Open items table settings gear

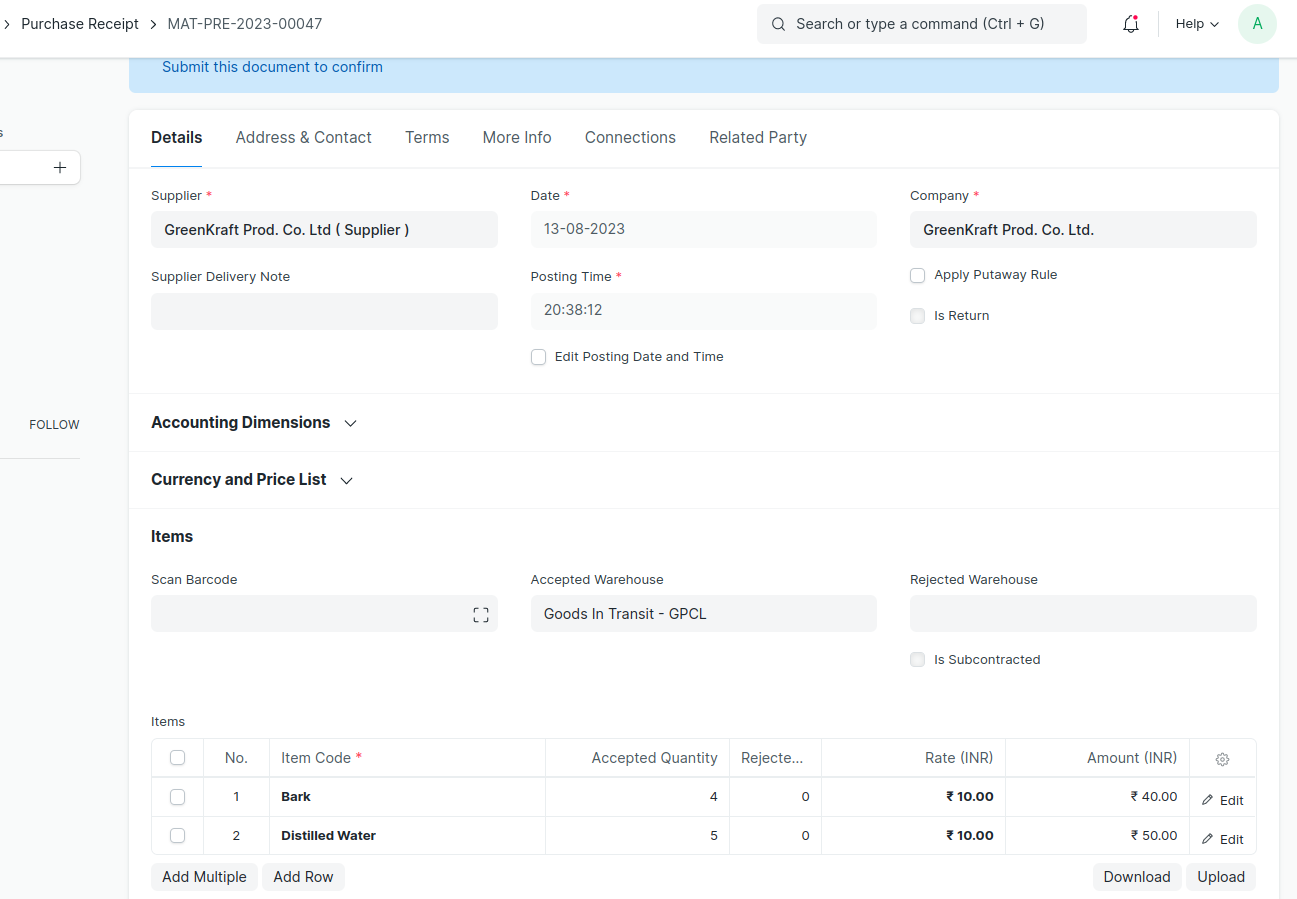1222,759
